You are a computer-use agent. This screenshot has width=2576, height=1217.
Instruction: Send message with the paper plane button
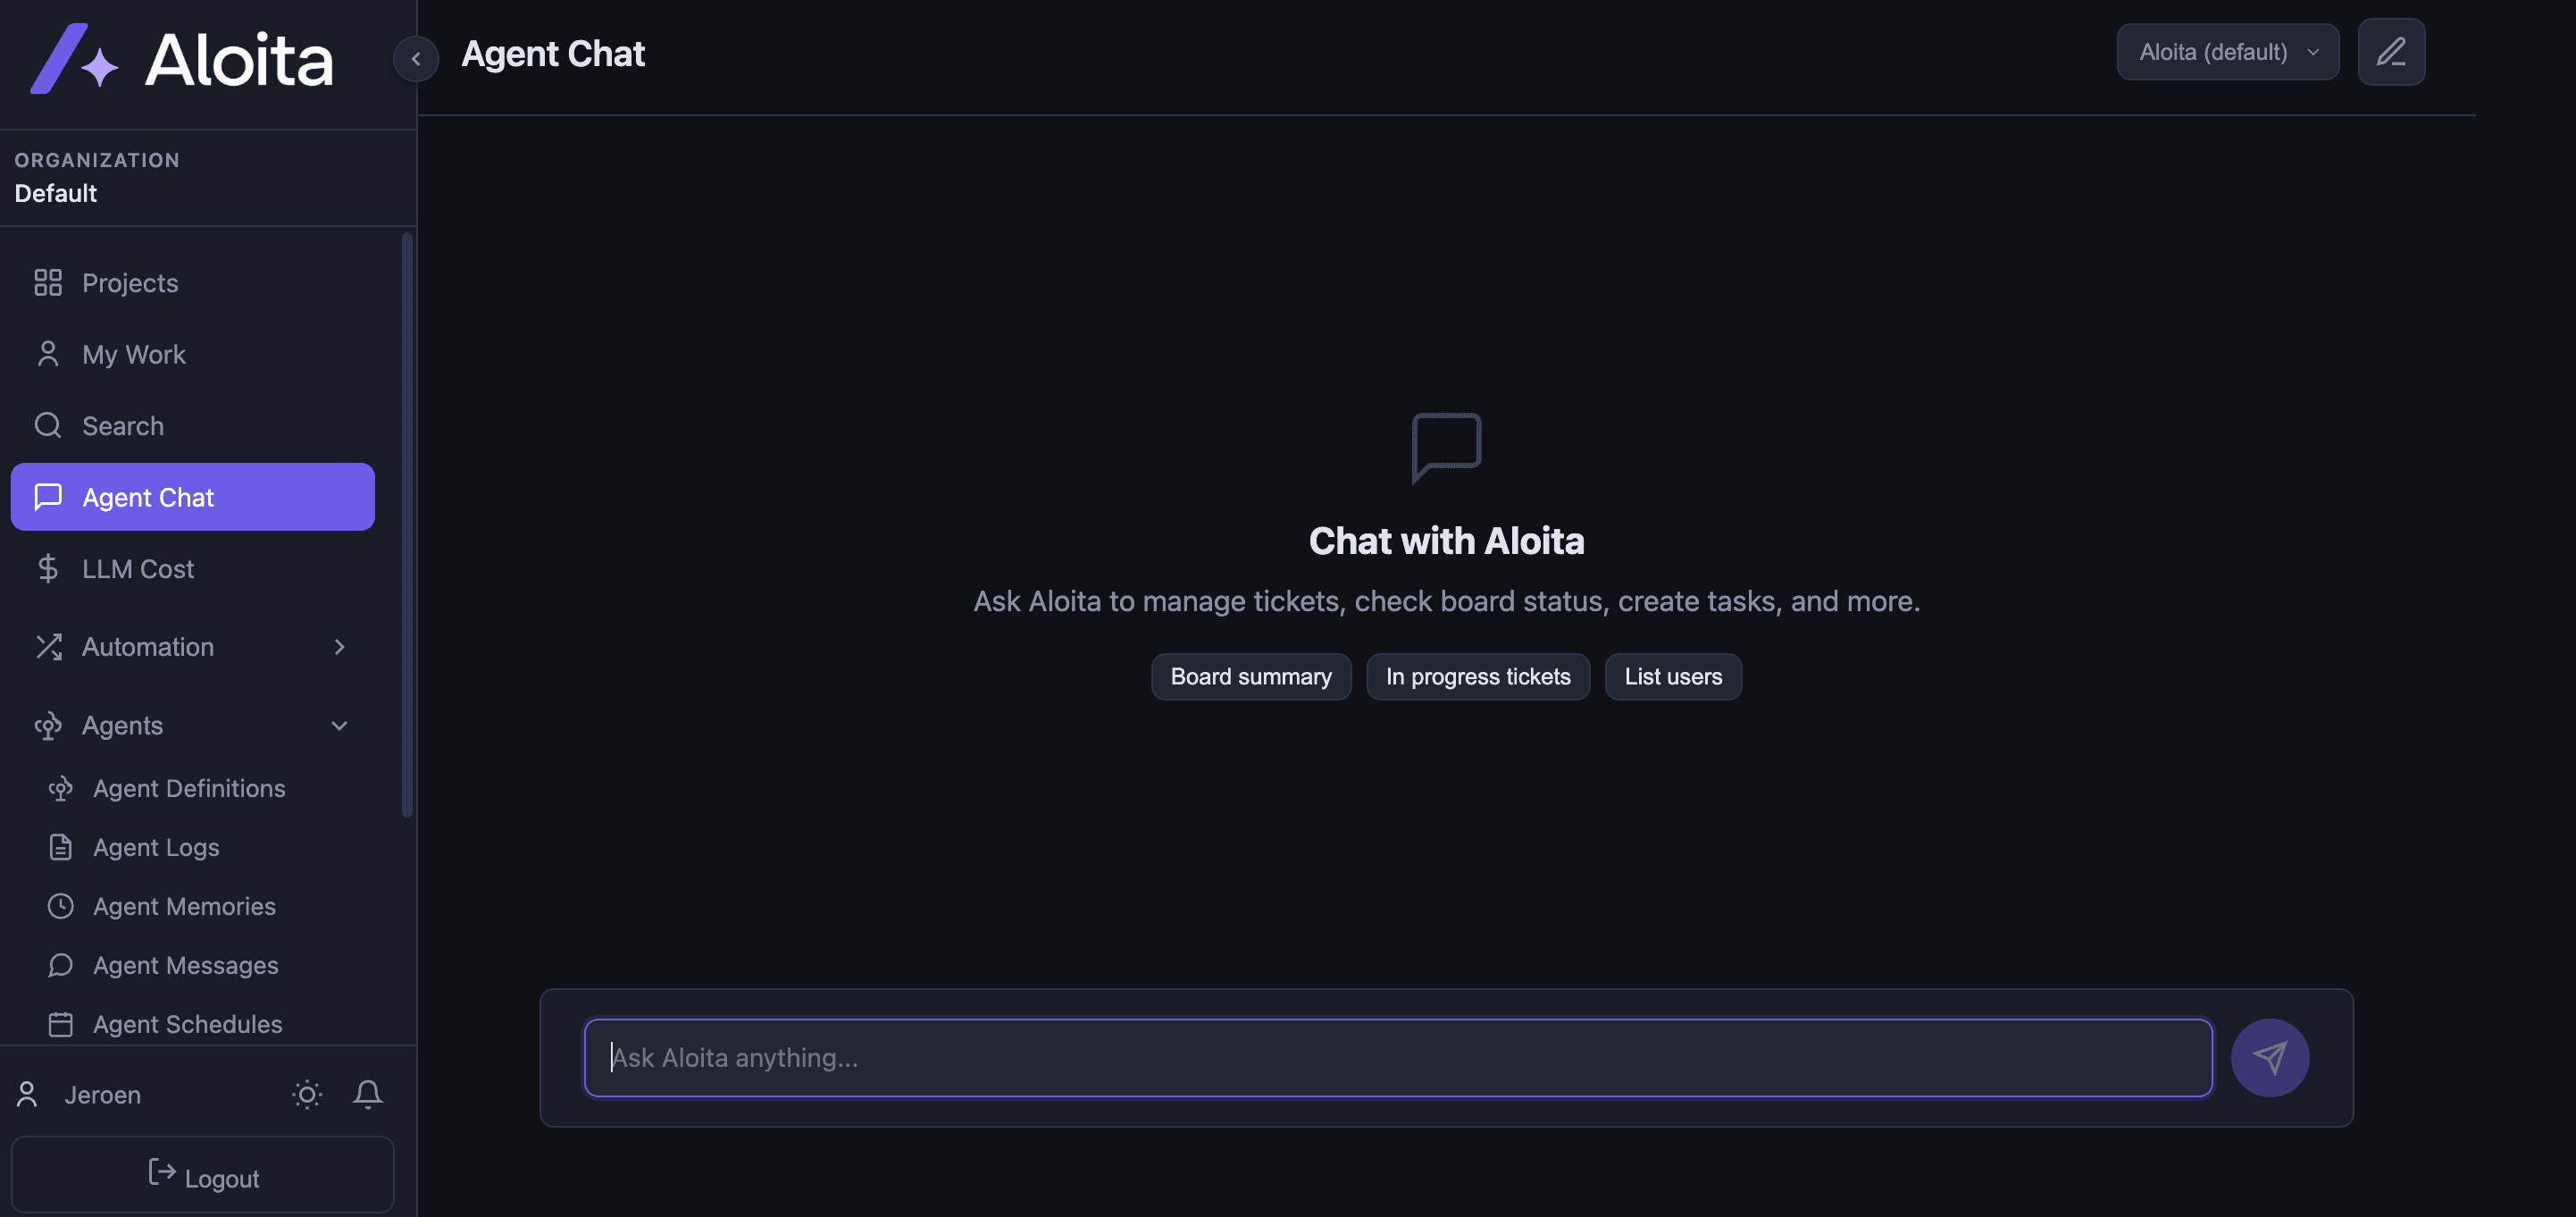2270,1058
